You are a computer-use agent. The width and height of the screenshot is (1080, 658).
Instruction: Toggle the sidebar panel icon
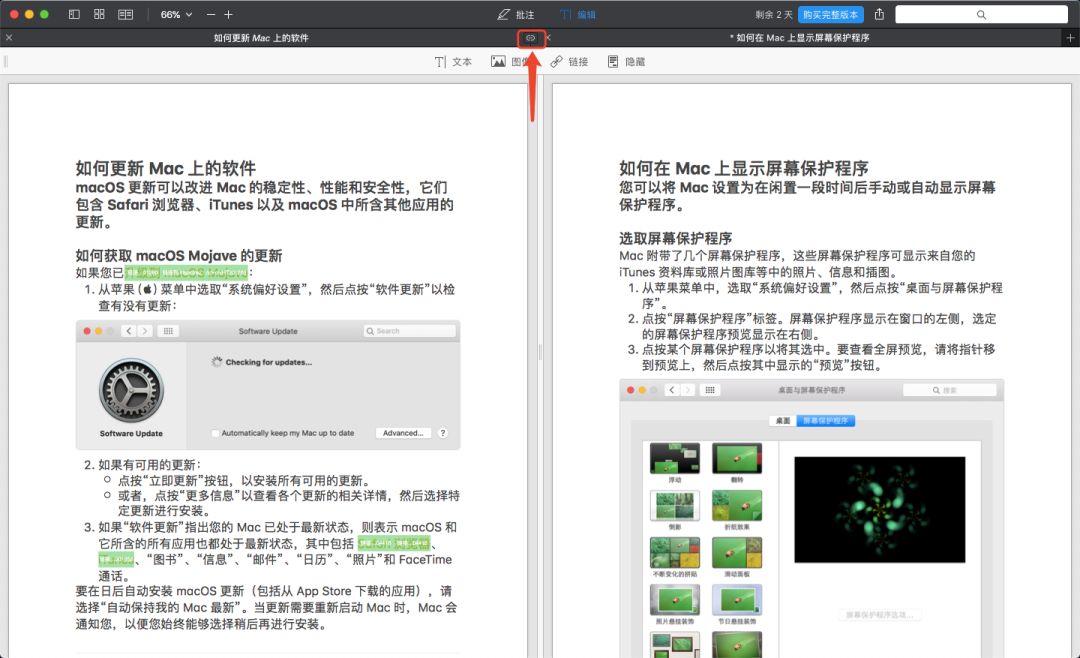coord(74,14)
